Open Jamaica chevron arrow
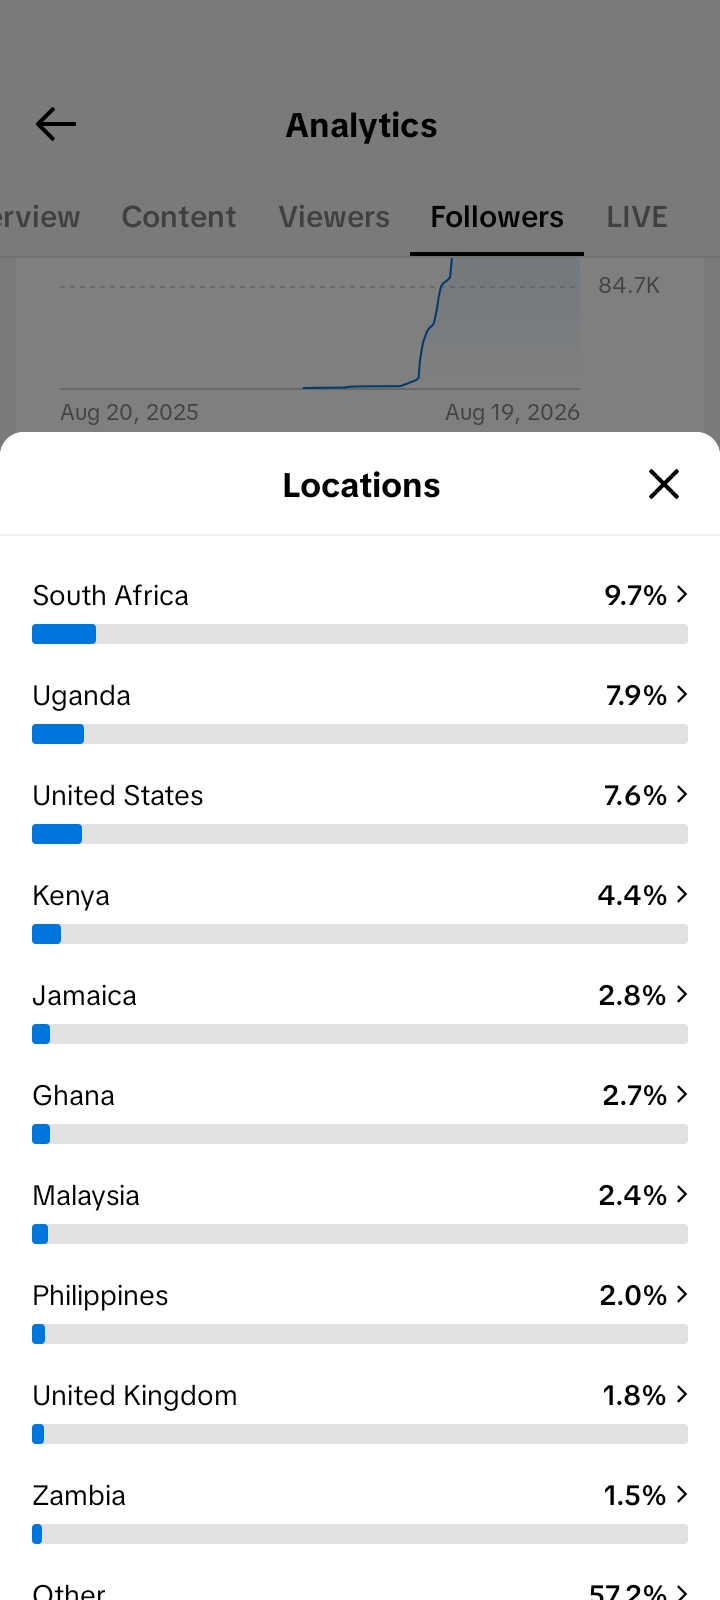Image resolution: width=720 pixels, height=1600 pixels. click(x=682, y=994)
